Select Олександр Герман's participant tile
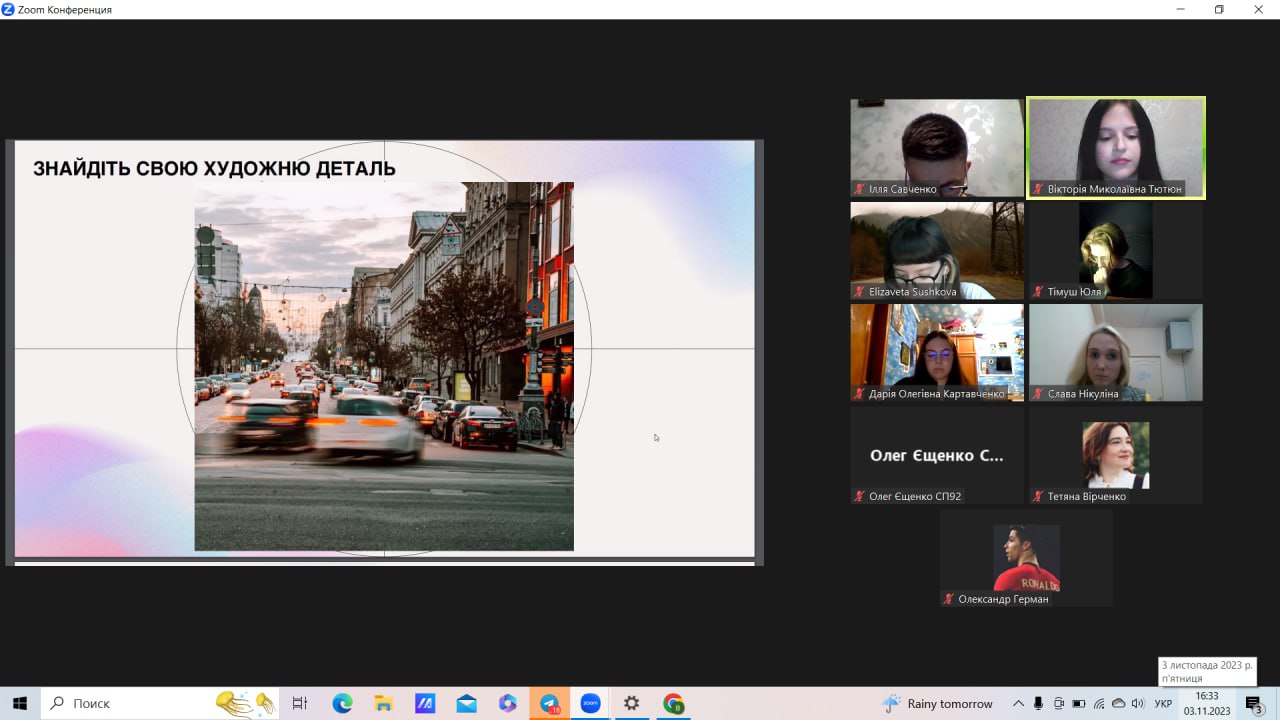The width and height of the screenshot is (1280, 720). [x=1026, y=558]
